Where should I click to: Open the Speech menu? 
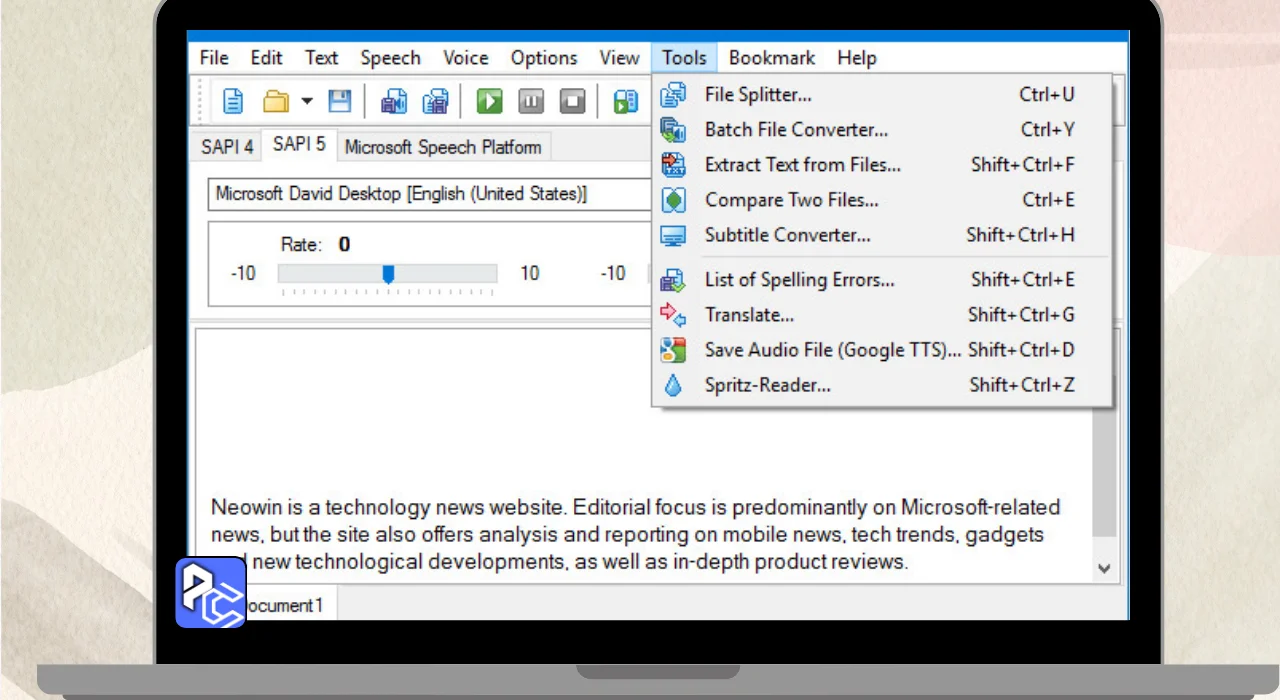390,58
